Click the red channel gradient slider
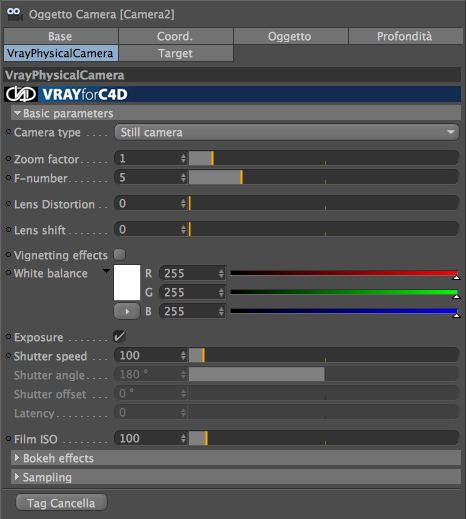466x519 pixels. (345, 274)
